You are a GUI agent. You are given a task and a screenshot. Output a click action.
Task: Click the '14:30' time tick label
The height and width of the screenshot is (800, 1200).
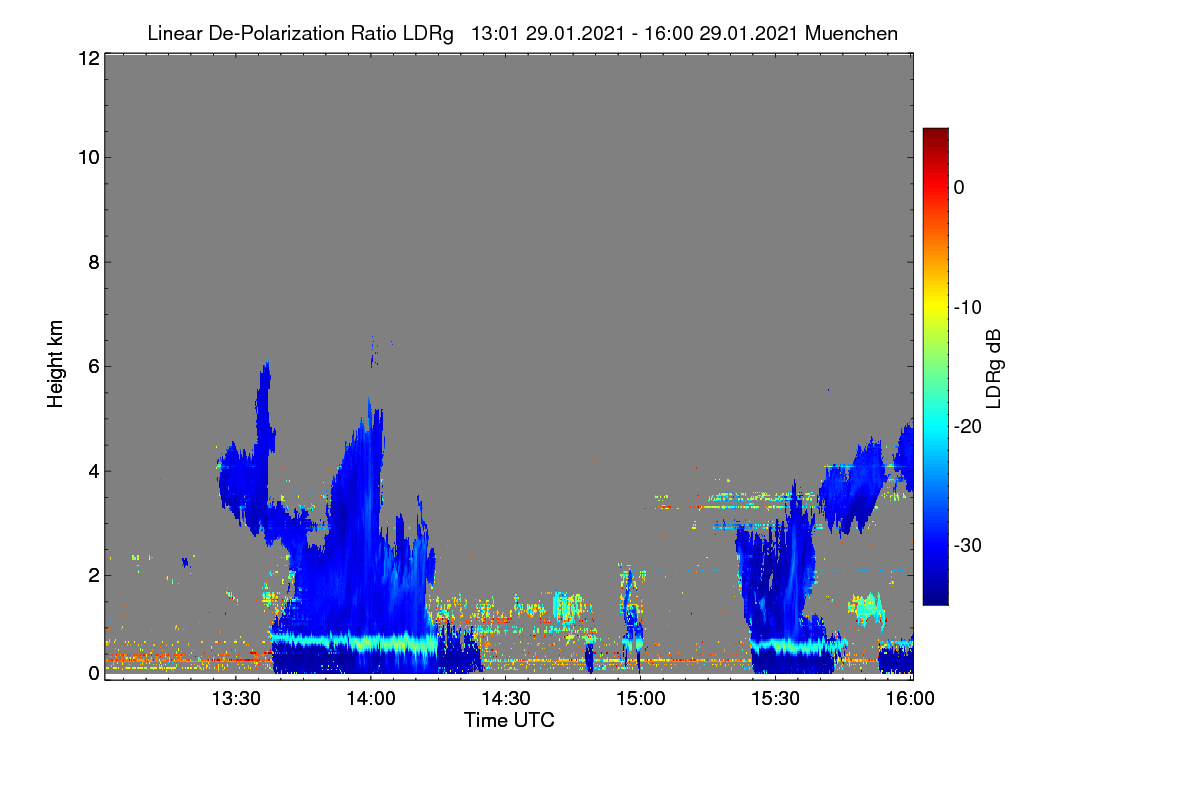tap(505, 700)
